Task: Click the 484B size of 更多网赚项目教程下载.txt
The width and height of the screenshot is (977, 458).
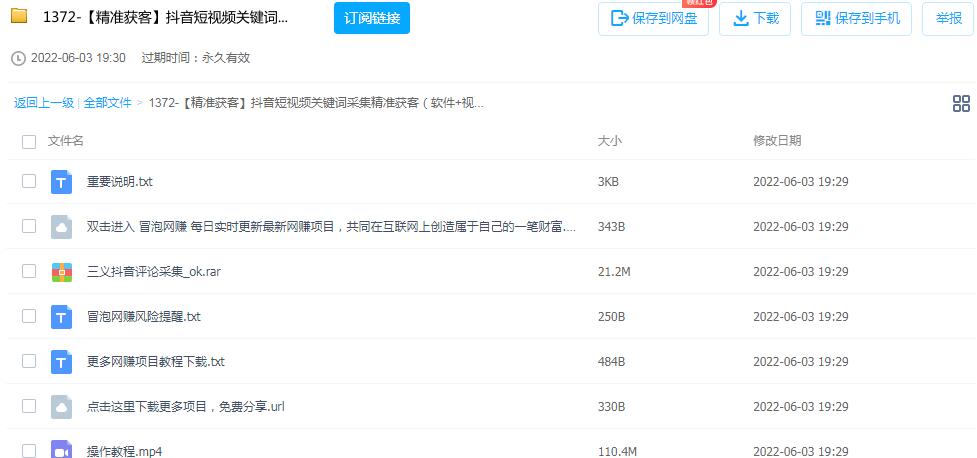Action: pos(611,361)
